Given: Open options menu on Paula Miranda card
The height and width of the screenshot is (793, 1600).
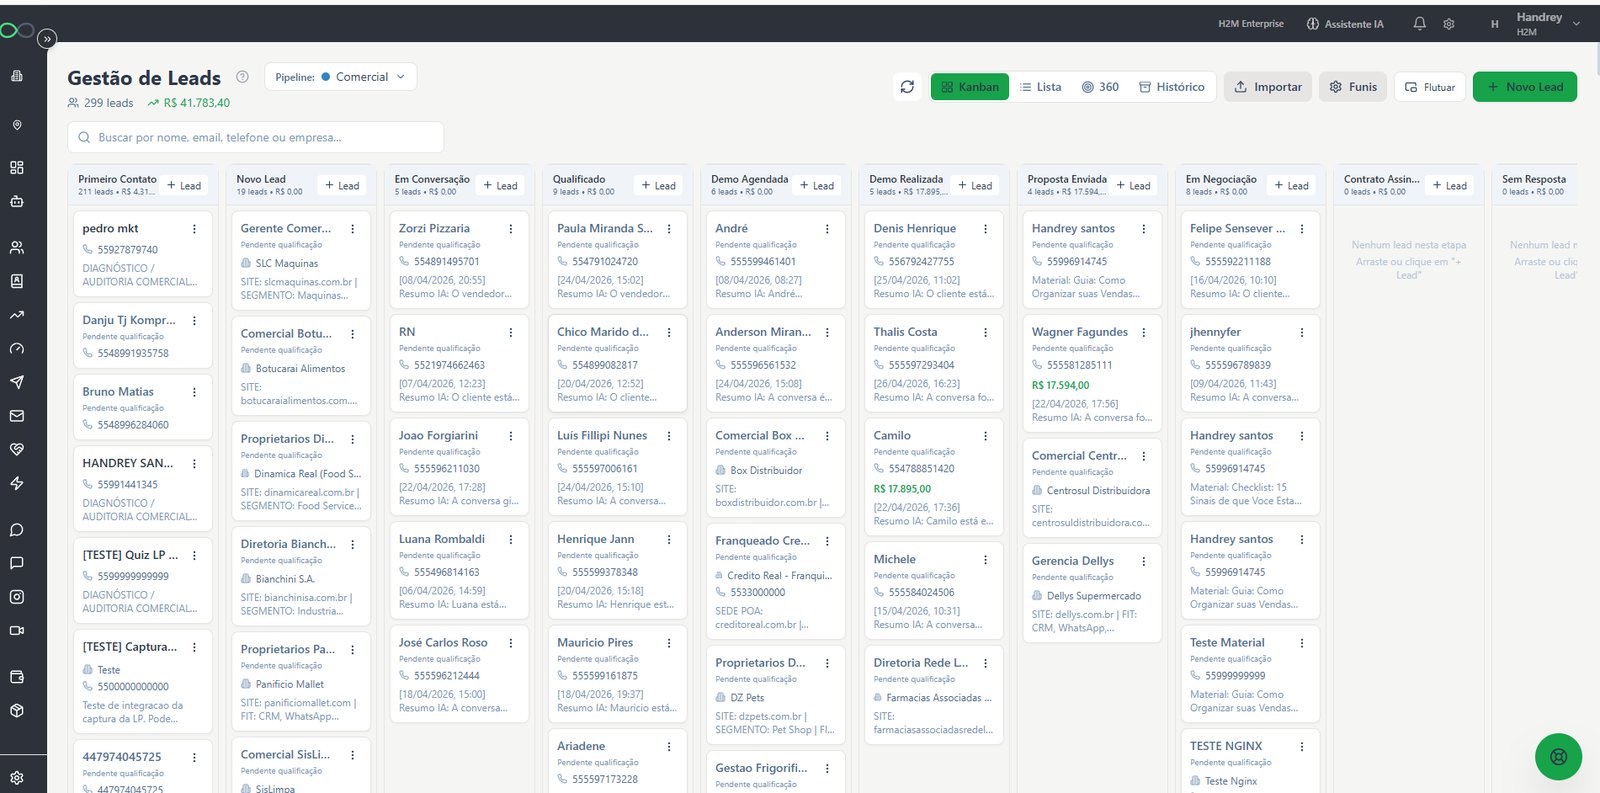Looking at the screenshot, I should pos(669,229).
